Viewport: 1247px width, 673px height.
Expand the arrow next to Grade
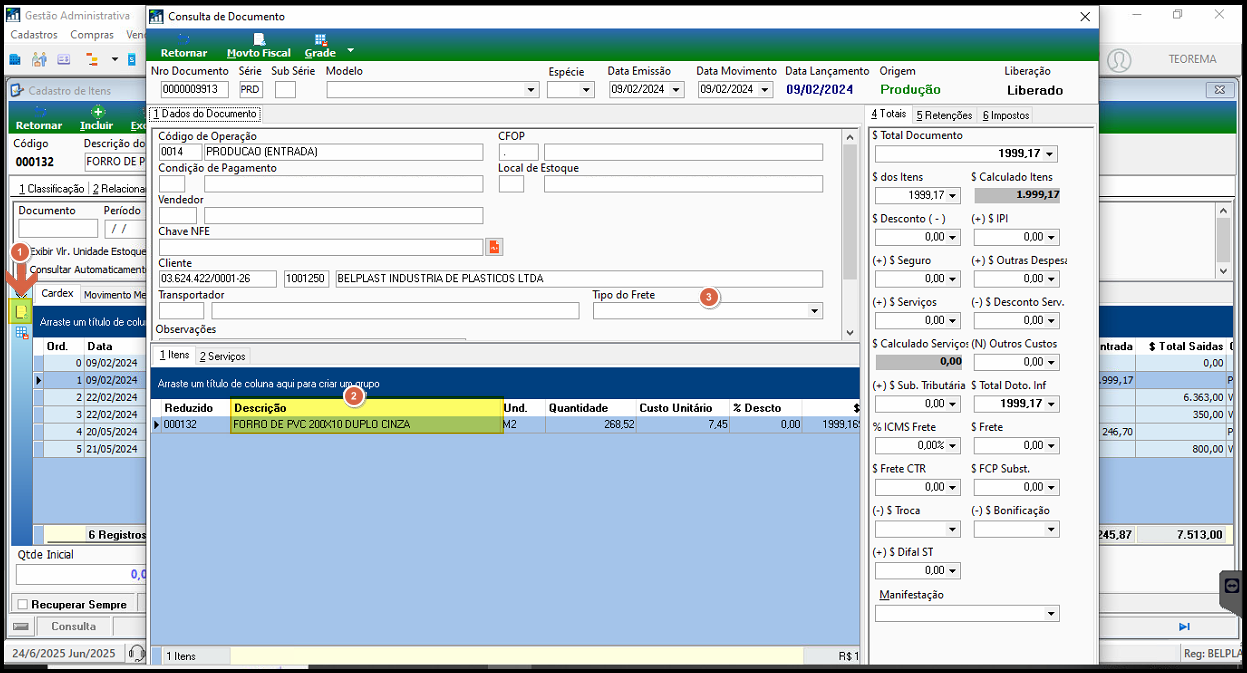[x=350, y=50]
